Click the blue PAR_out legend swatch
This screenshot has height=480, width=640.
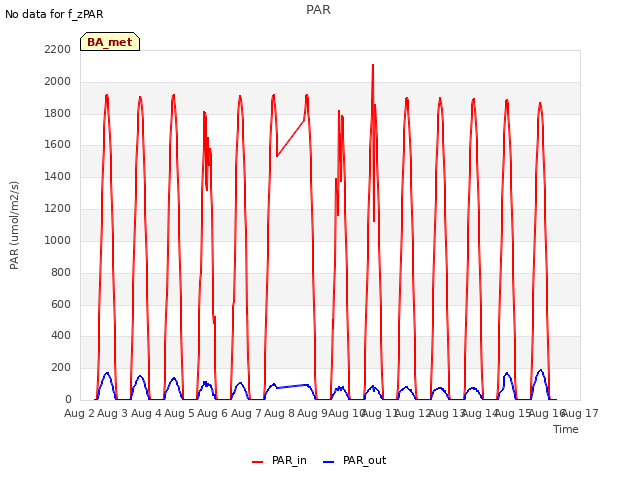[x=329, y=462]
